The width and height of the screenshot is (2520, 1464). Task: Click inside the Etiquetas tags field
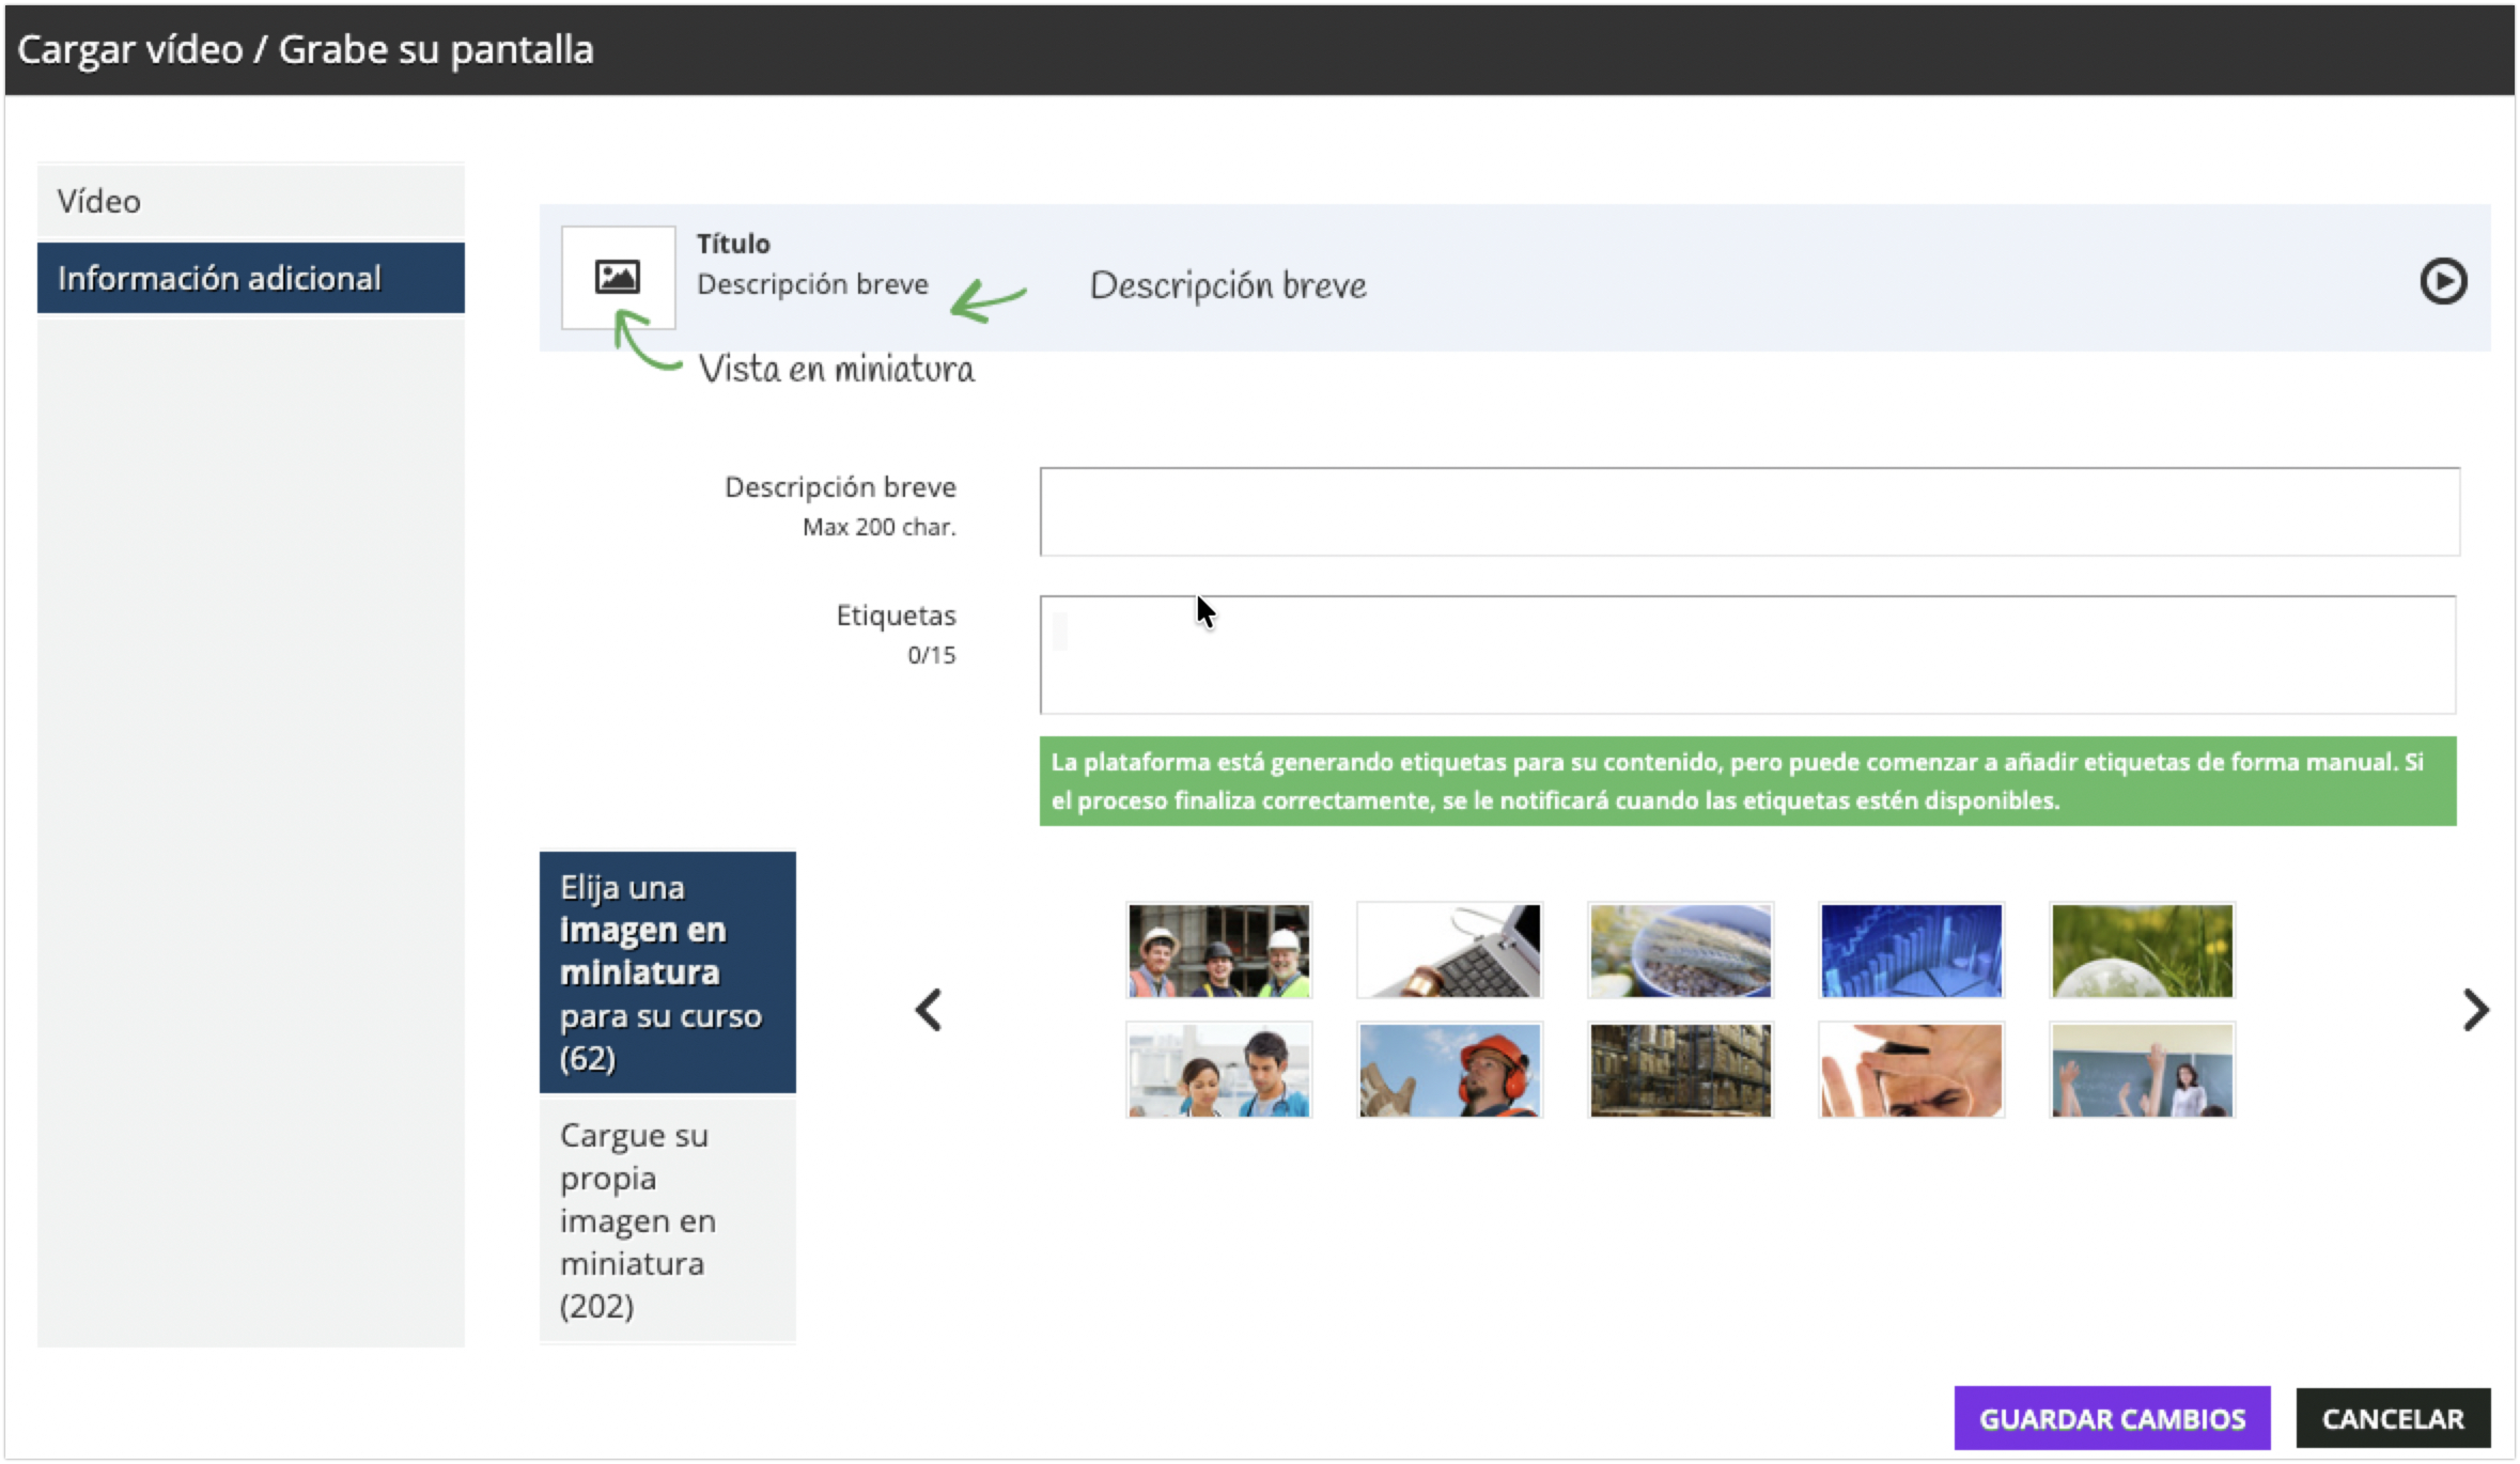pyautogui.click(x=1746, y=655)
